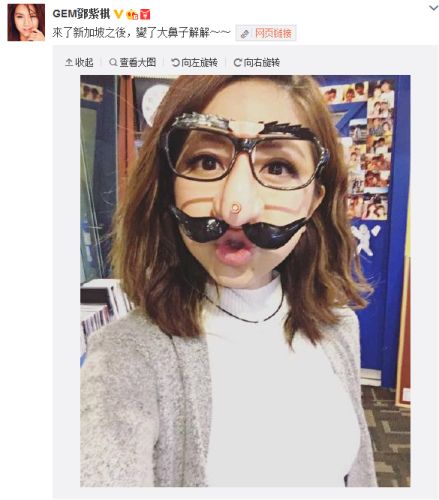Click the 向右旋转 text label
The height and width of the screenshot is (500, 439).
[262, 62]
